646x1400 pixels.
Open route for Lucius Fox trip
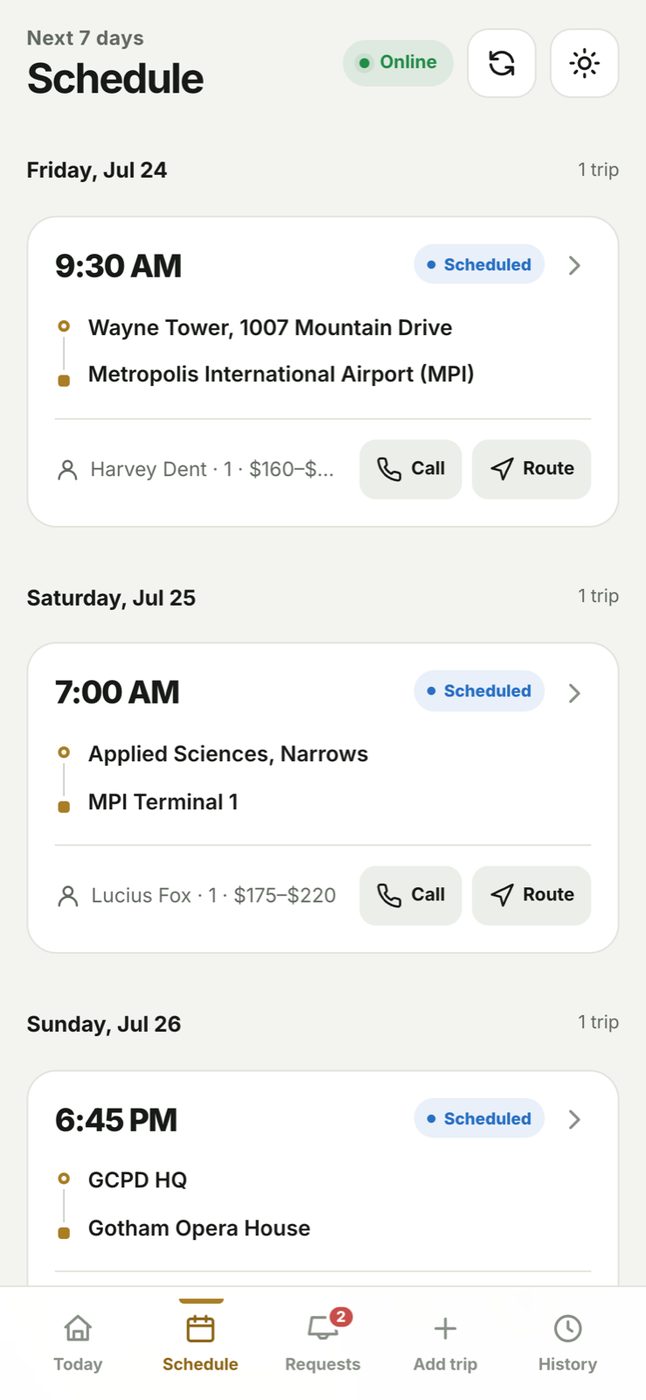(531, 895)
